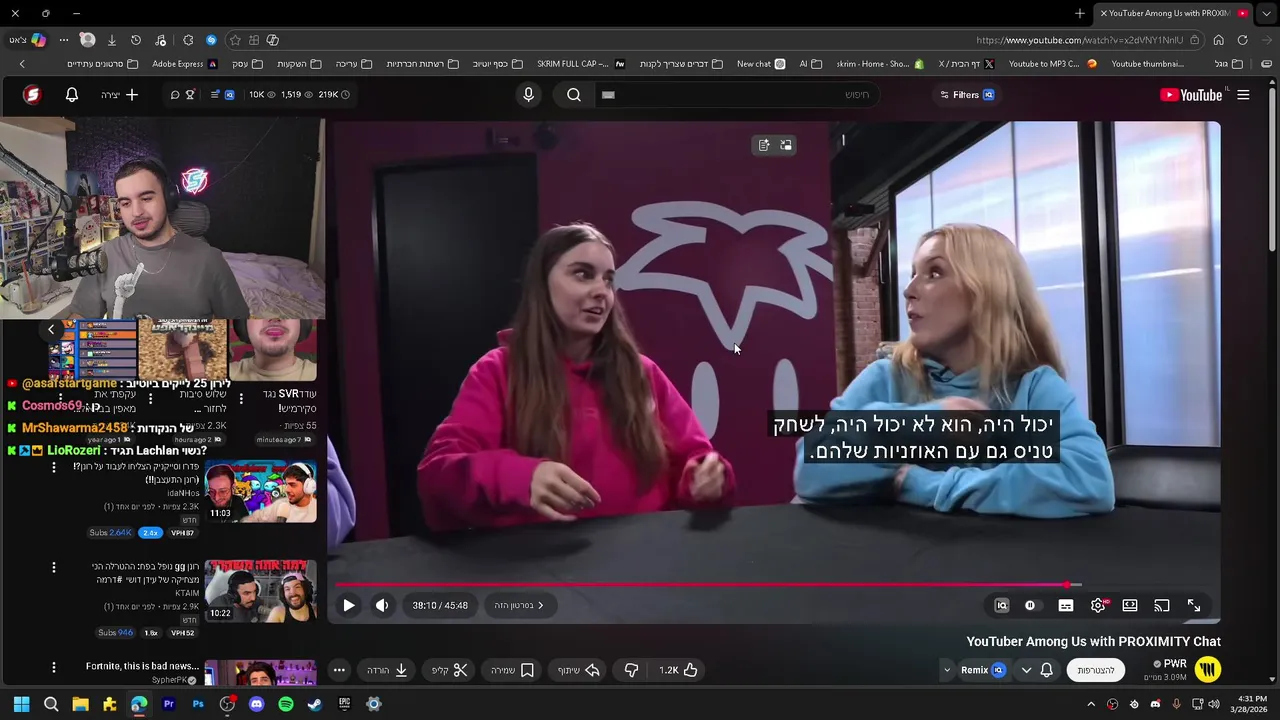
Task: Click the Remix vidIQ button
Action: coord(983,670)
